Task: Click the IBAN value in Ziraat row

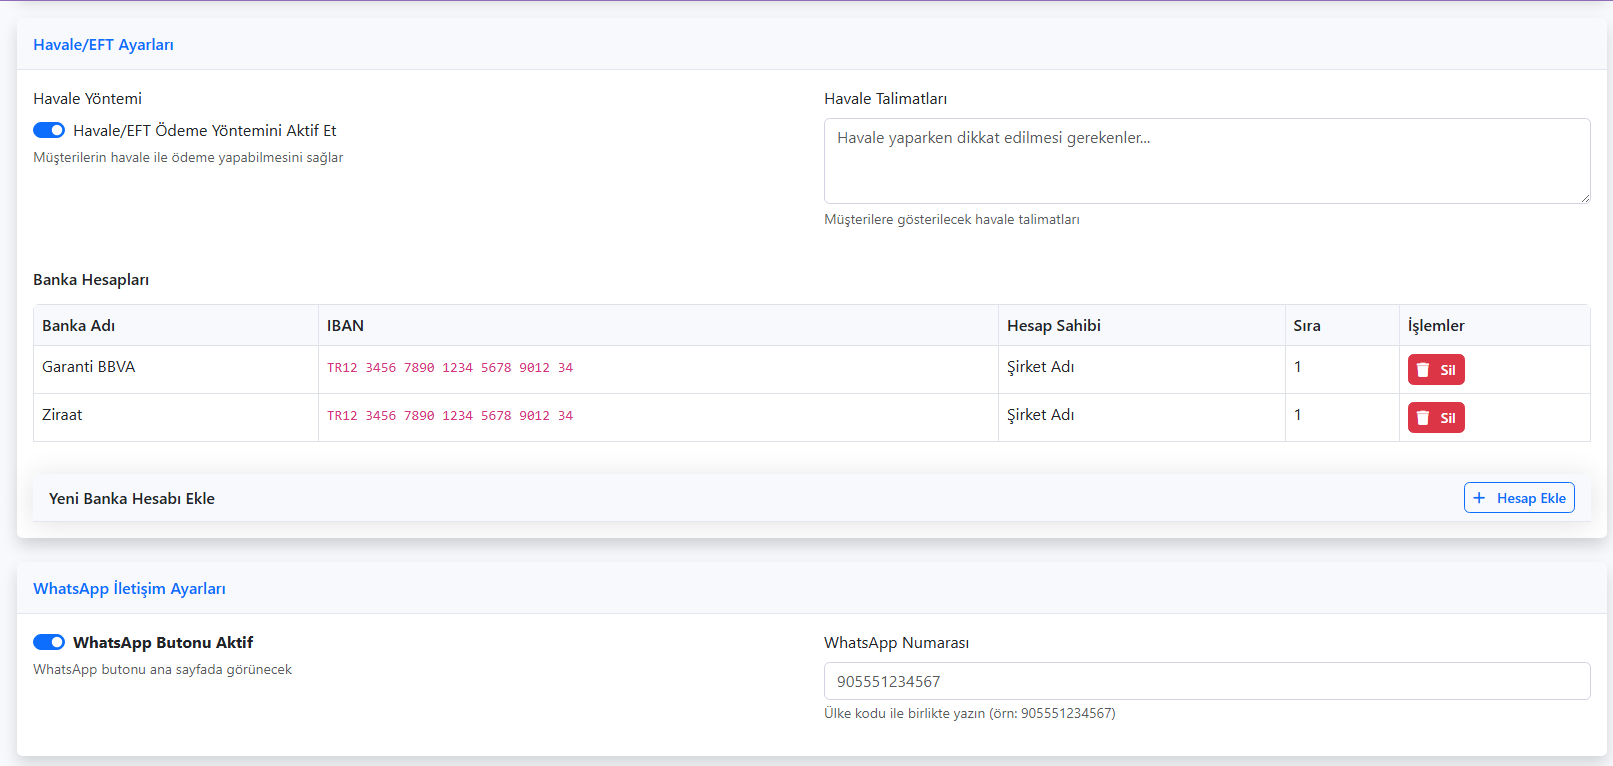Action: click(x=450, y=416)
